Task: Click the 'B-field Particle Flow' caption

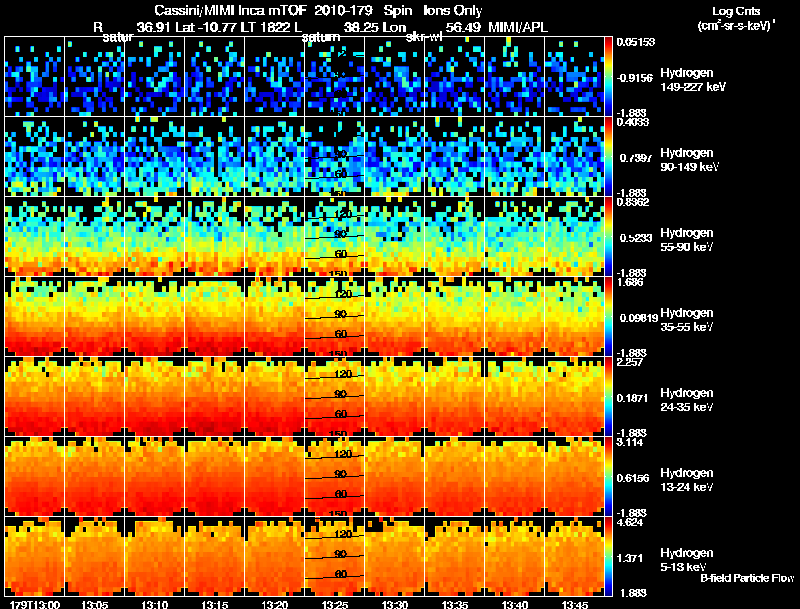Action: (x=747, y=578)
